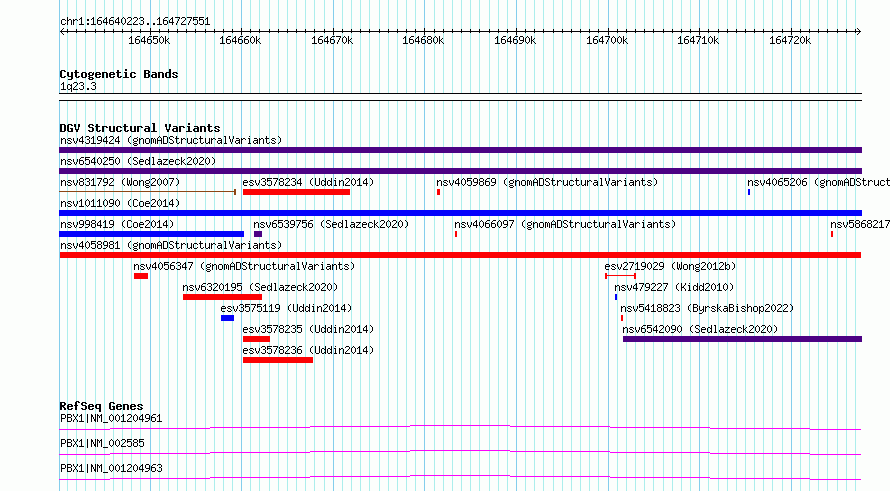Click the 164660k ruler position
This screenshot has height=491, width=890.
tap(240, 41)
